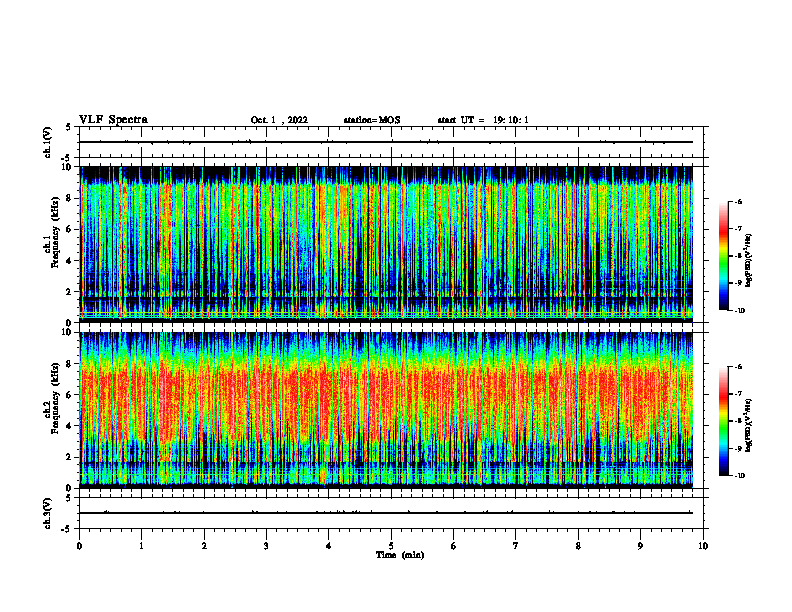This screenshot has width=792, height=612.
Task: Click the ch.1 panel '4' kHz tick label
Action: point(69,261)
